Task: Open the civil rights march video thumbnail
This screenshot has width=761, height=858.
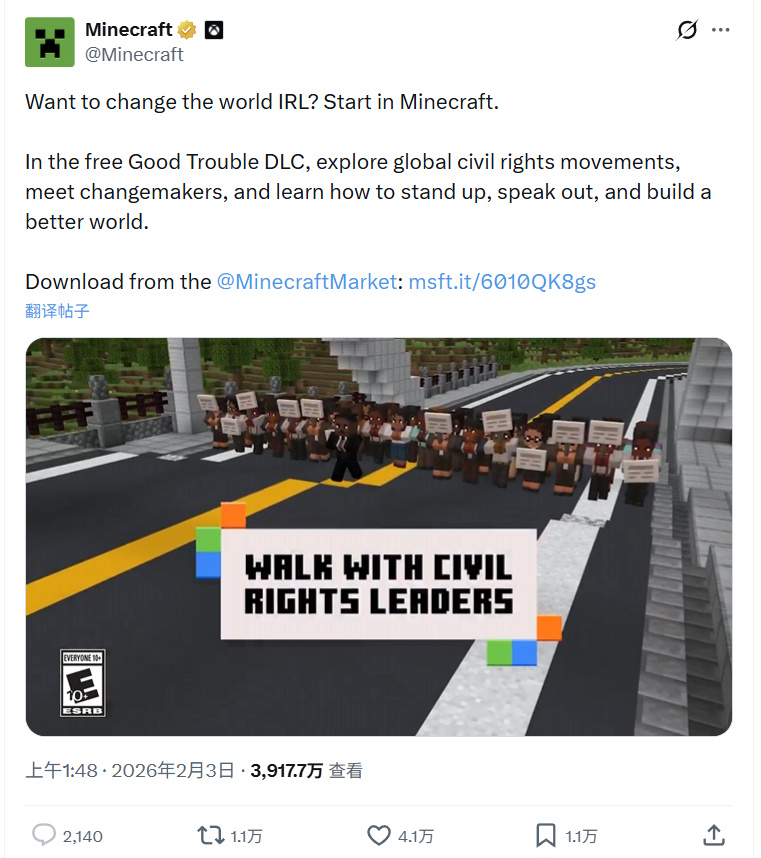Action: 379,537
